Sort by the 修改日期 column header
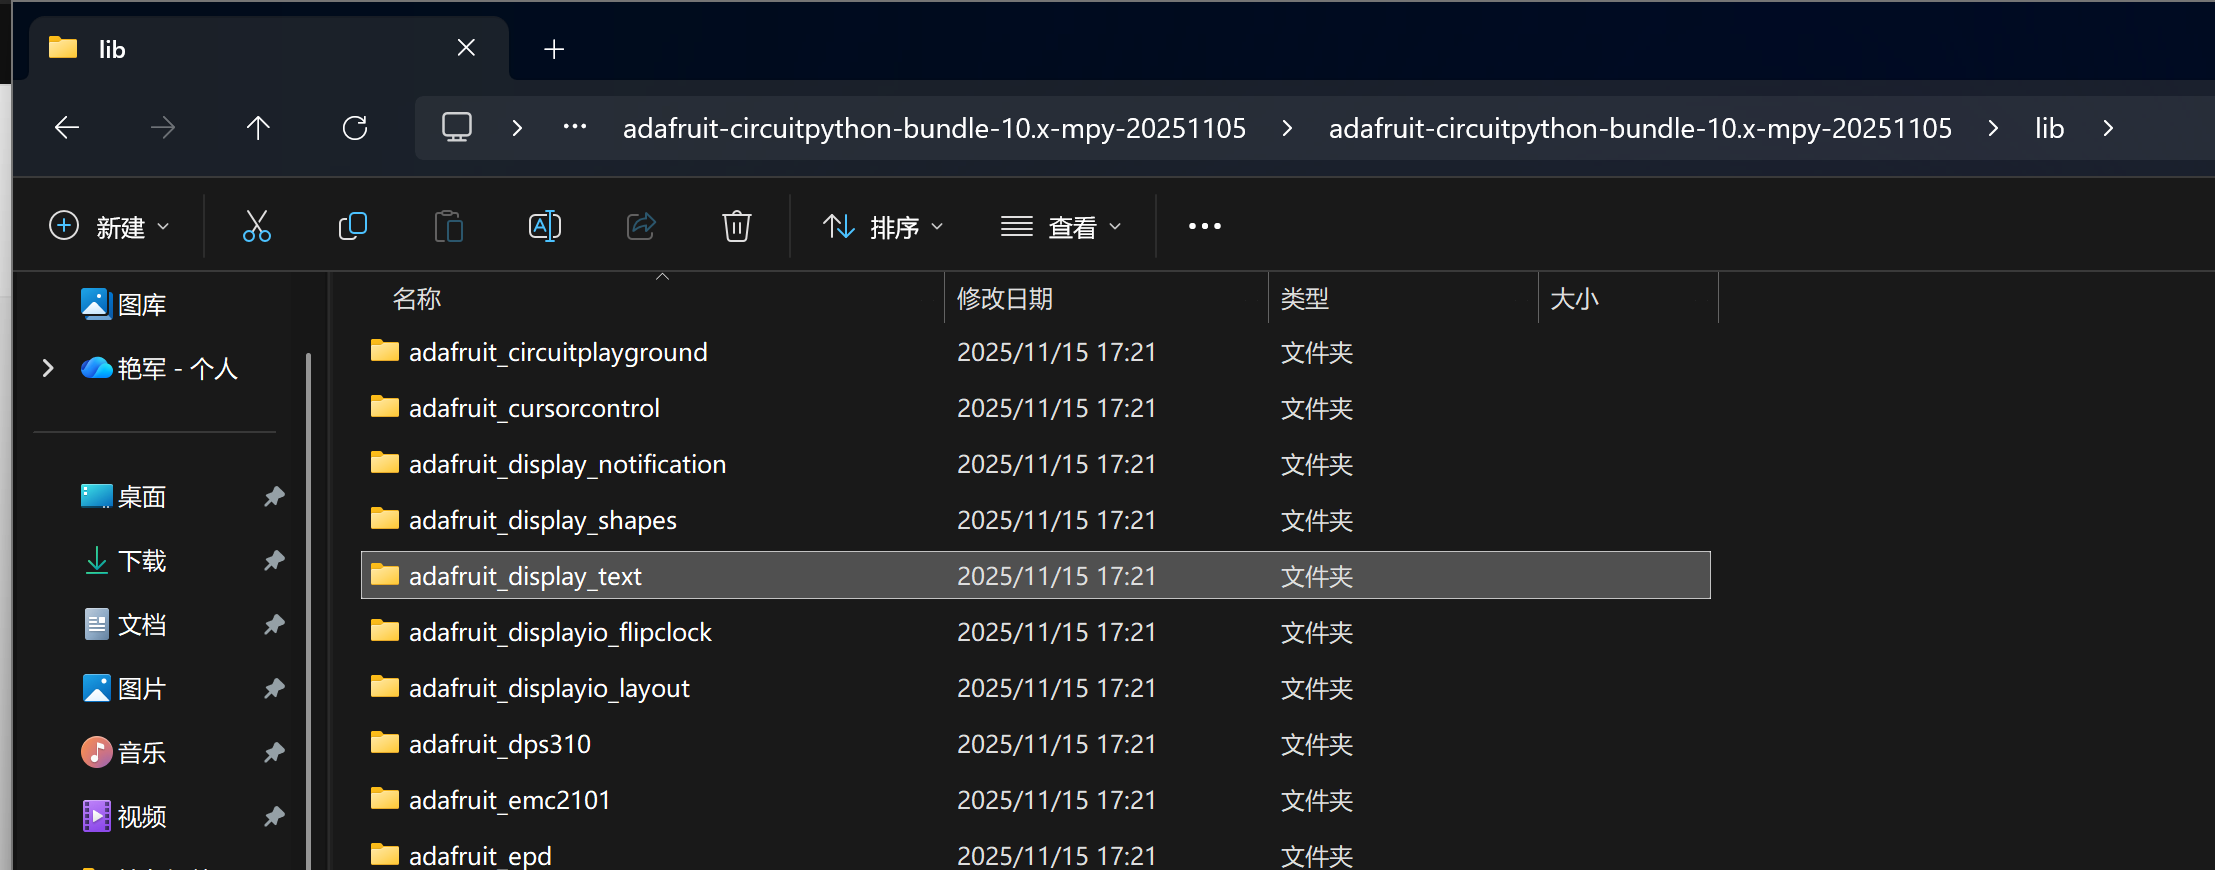Viewport: 2215px width, 870px height. 1005,299
